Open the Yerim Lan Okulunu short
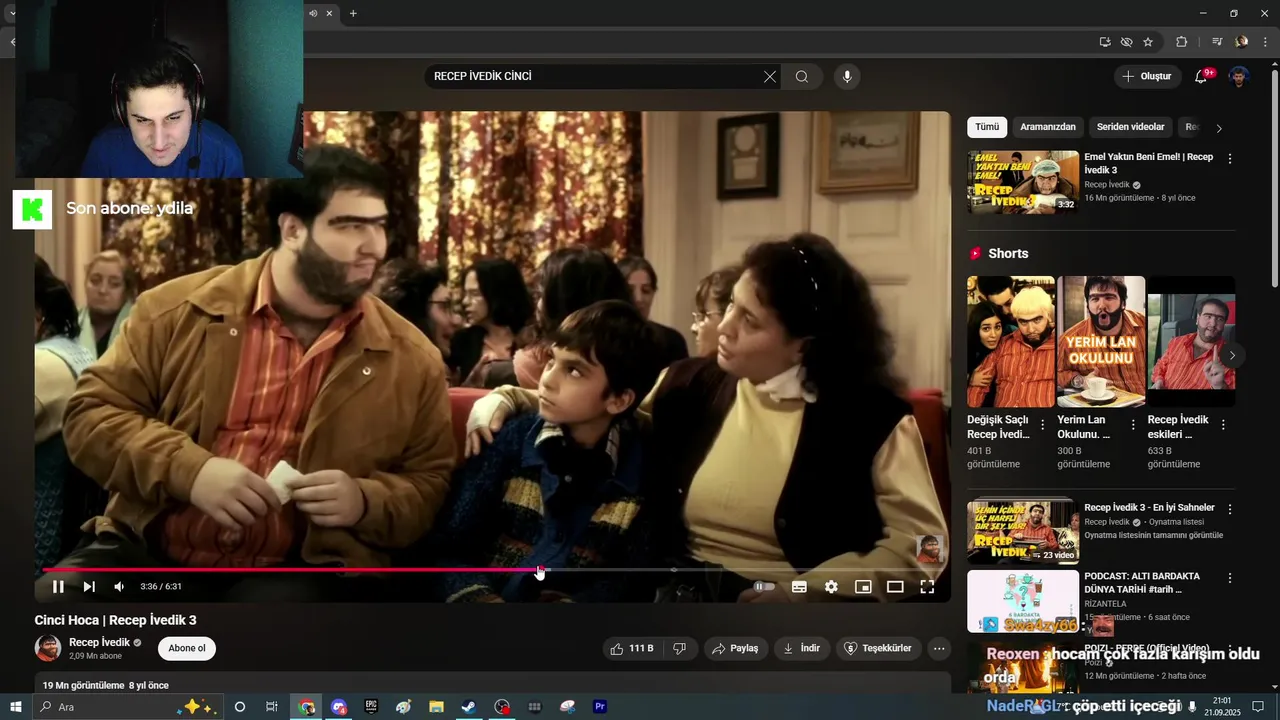The image size is (1280, 720). point(1101,341)
